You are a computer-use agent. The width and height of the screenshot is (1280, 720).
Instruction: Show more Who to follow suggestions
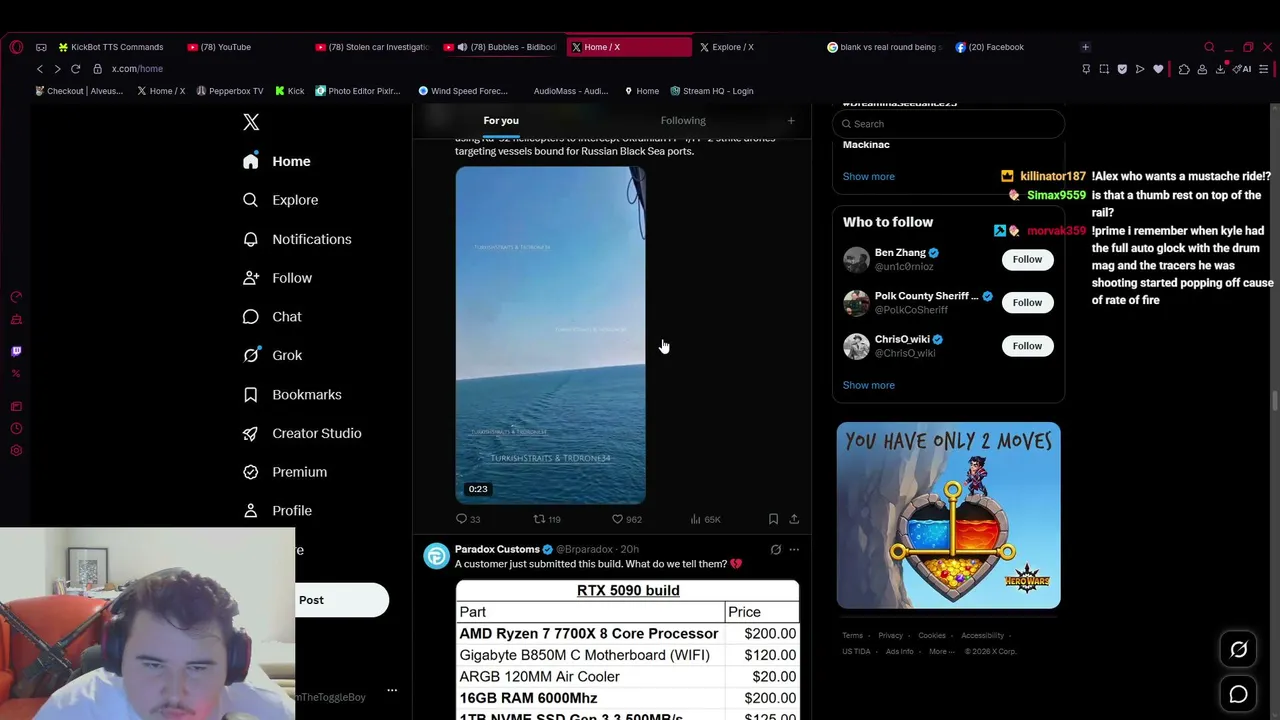(868, 385)
